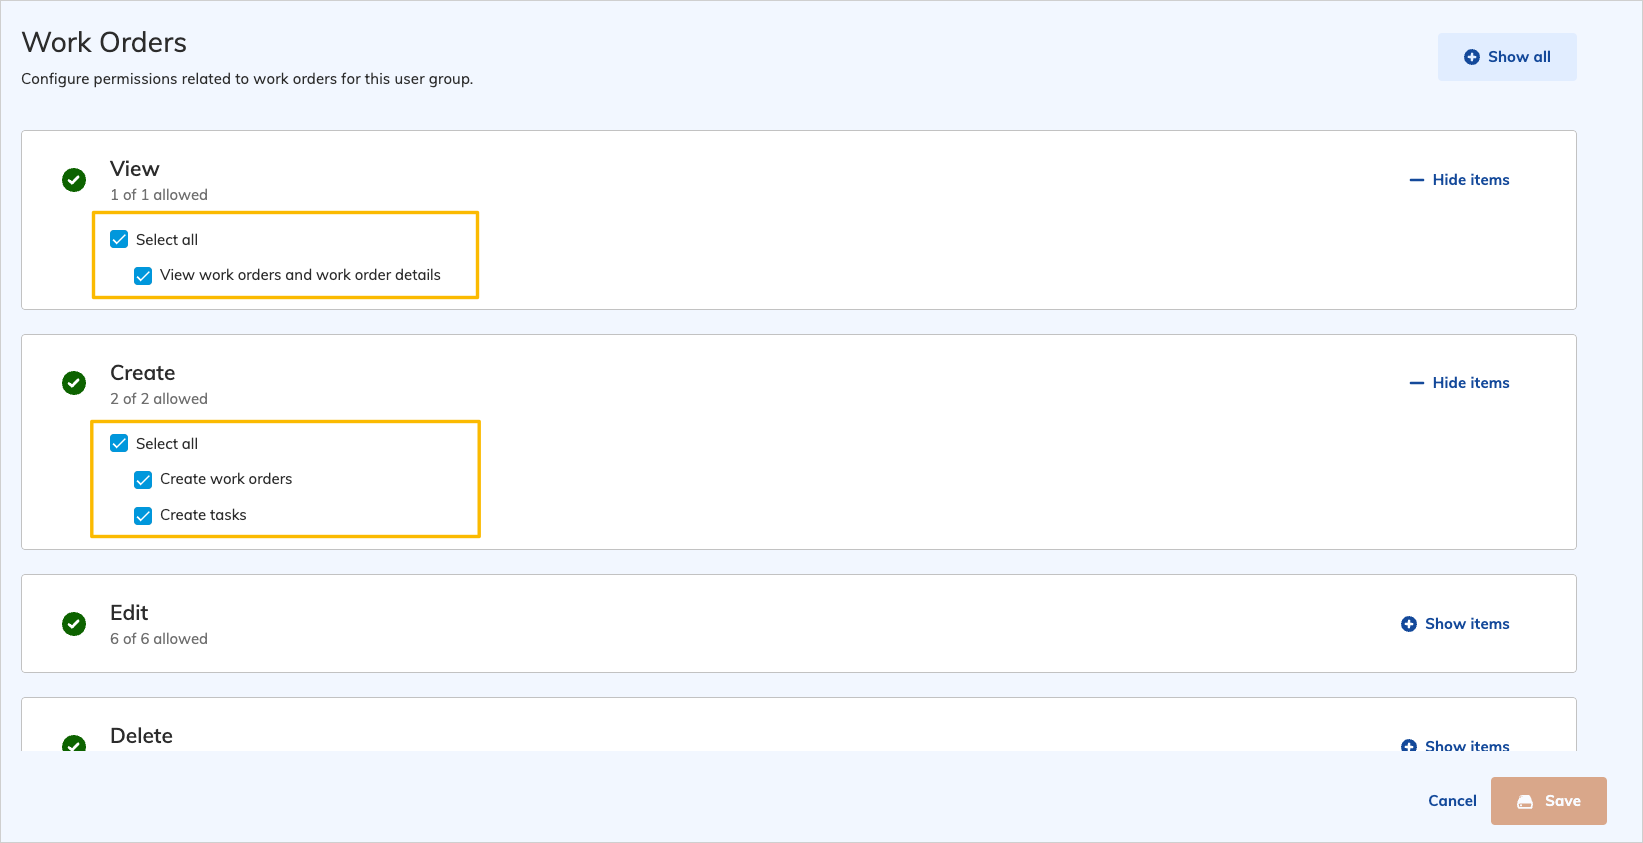Click the '6 of 6 allowed' text
Screen dimensions: 1643x843
(159, 639)
